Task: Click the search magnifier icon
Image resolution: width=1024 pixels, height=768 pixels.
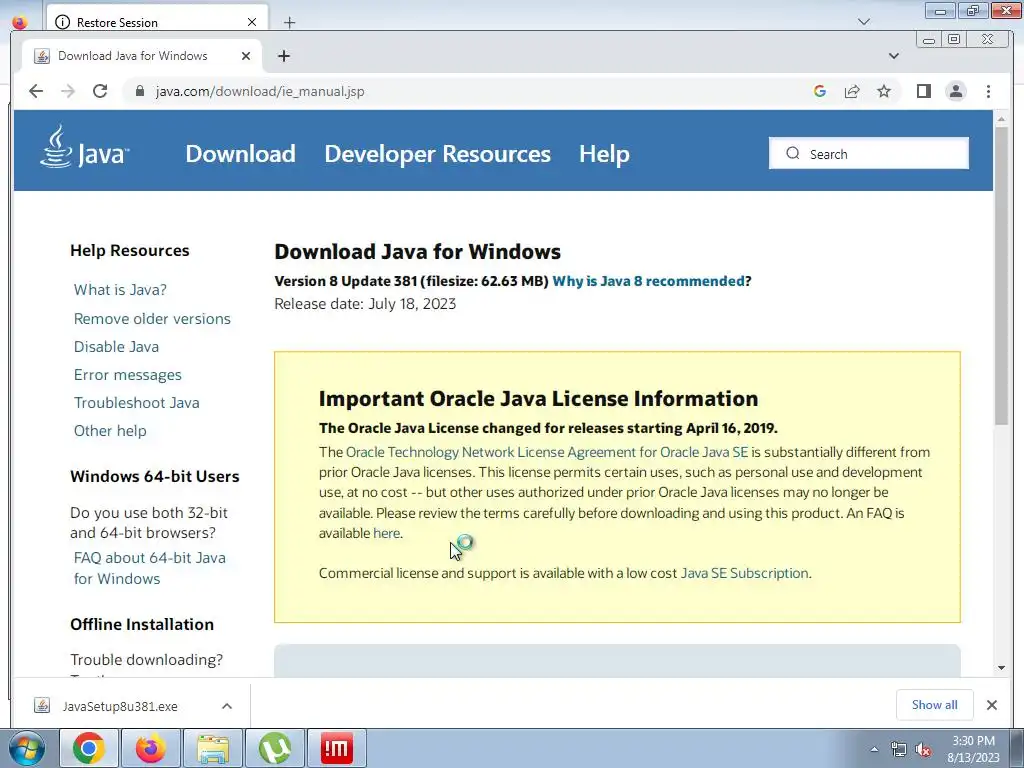Action: (793, 153)
